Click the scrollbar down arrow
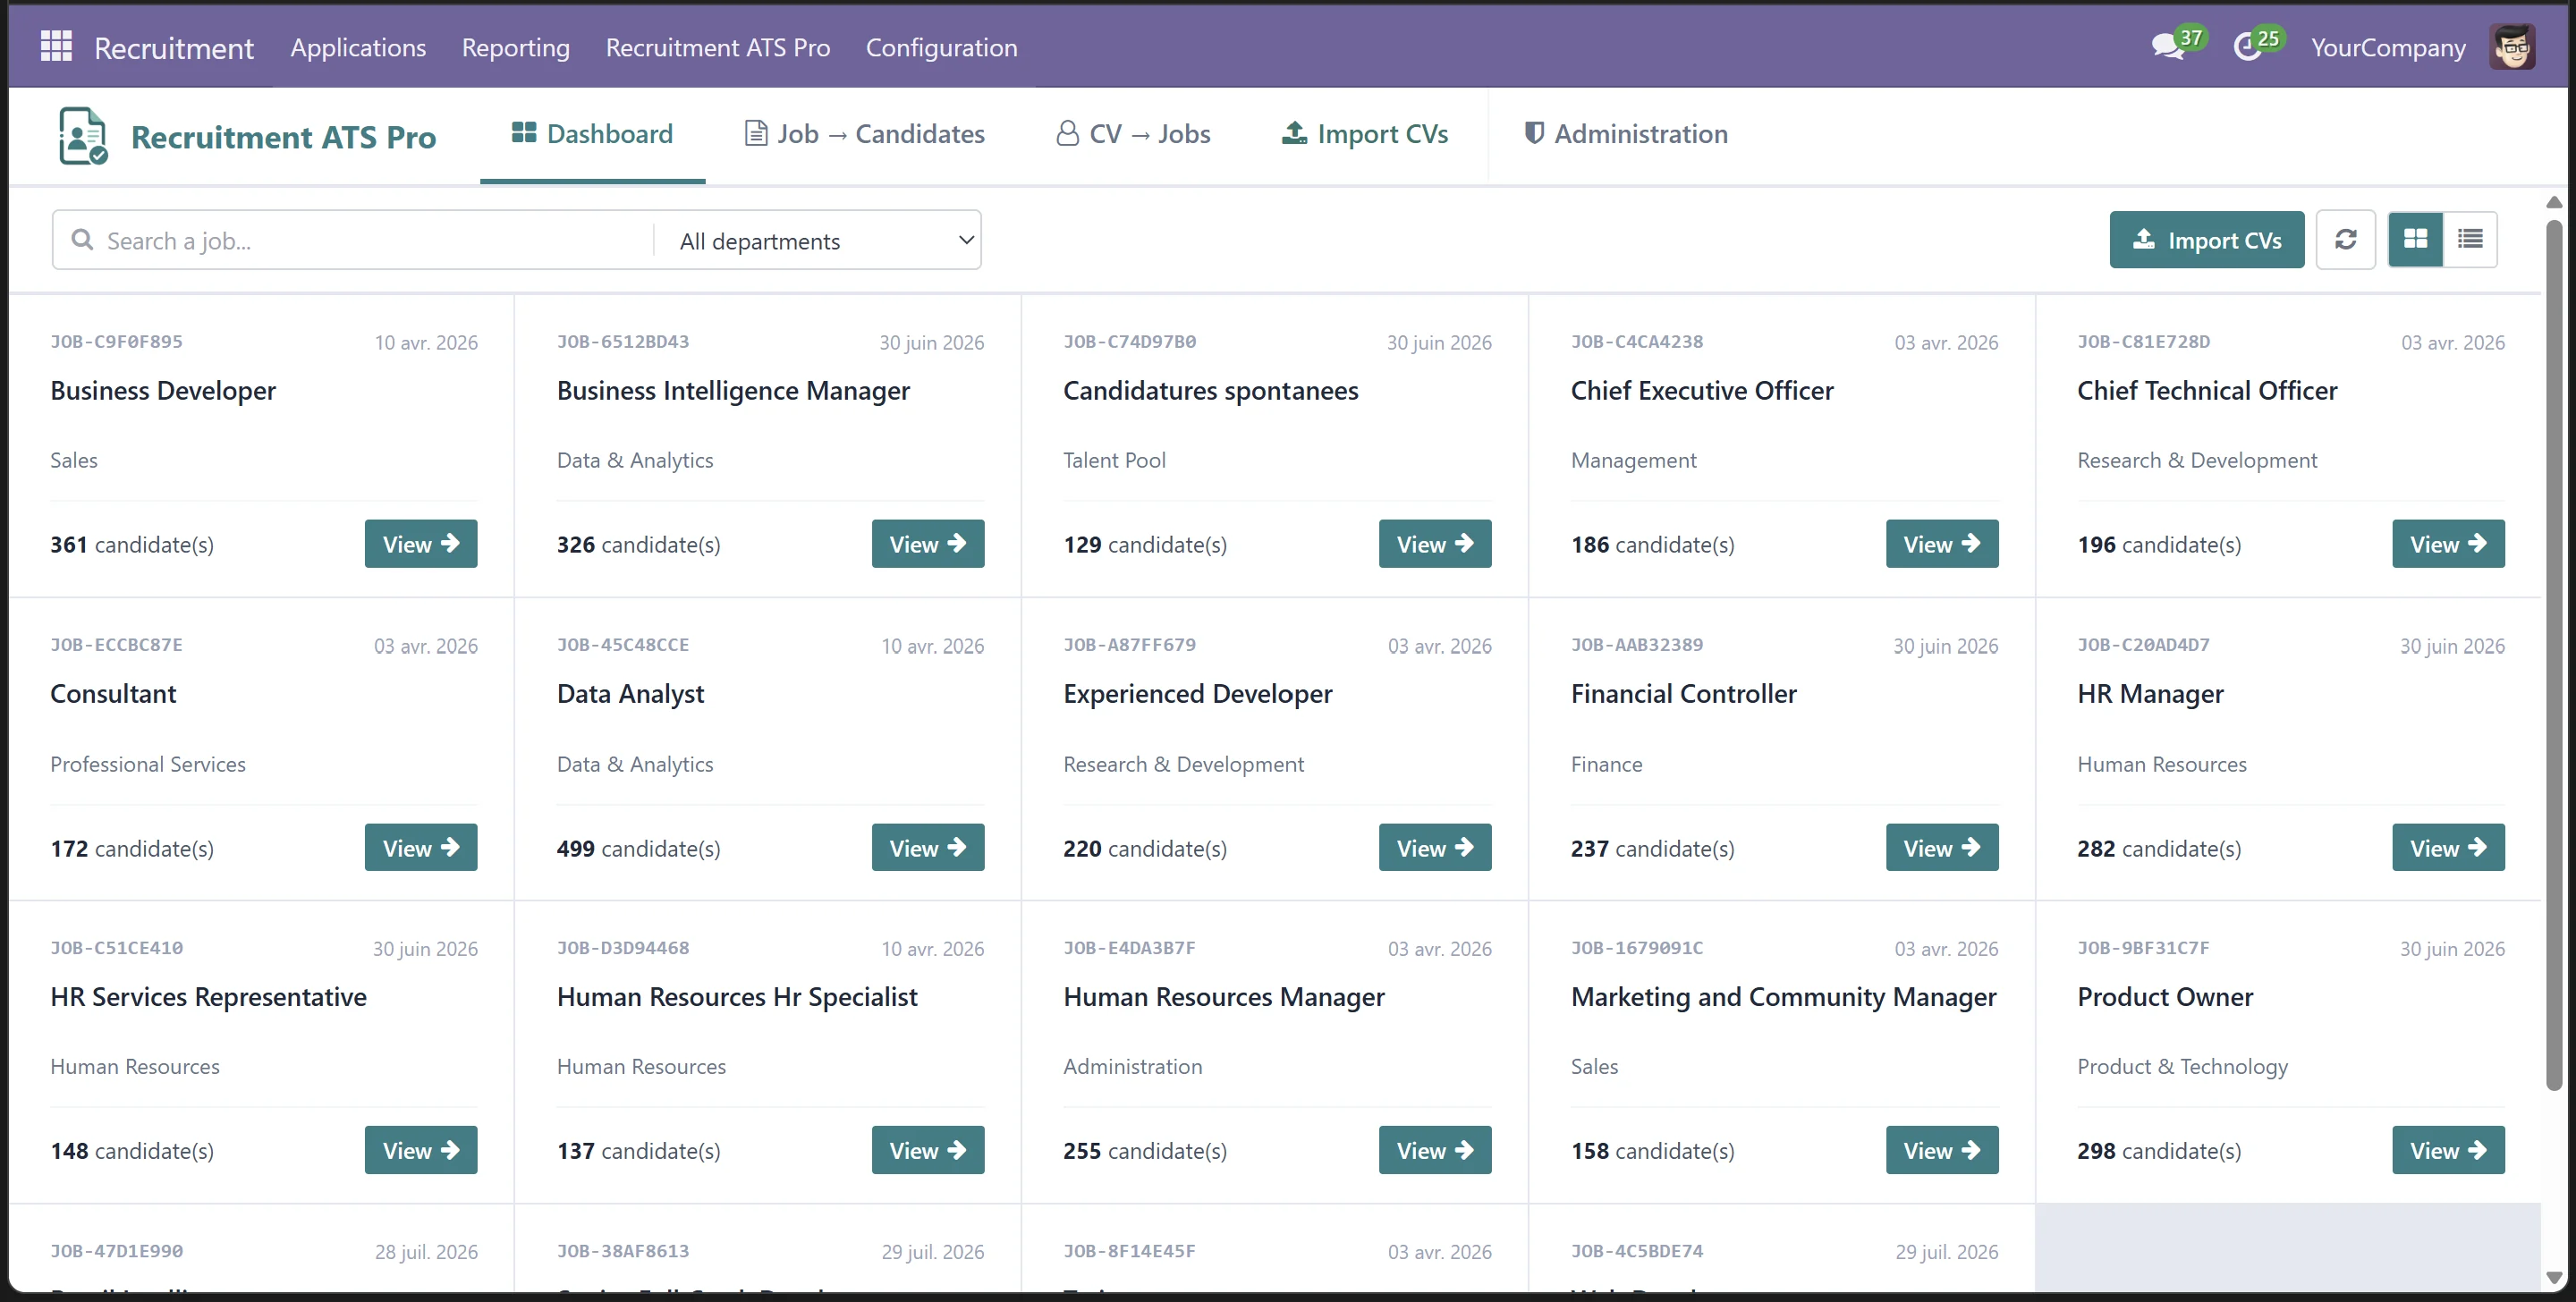2576x1302 pixels. point(2553,1278)
